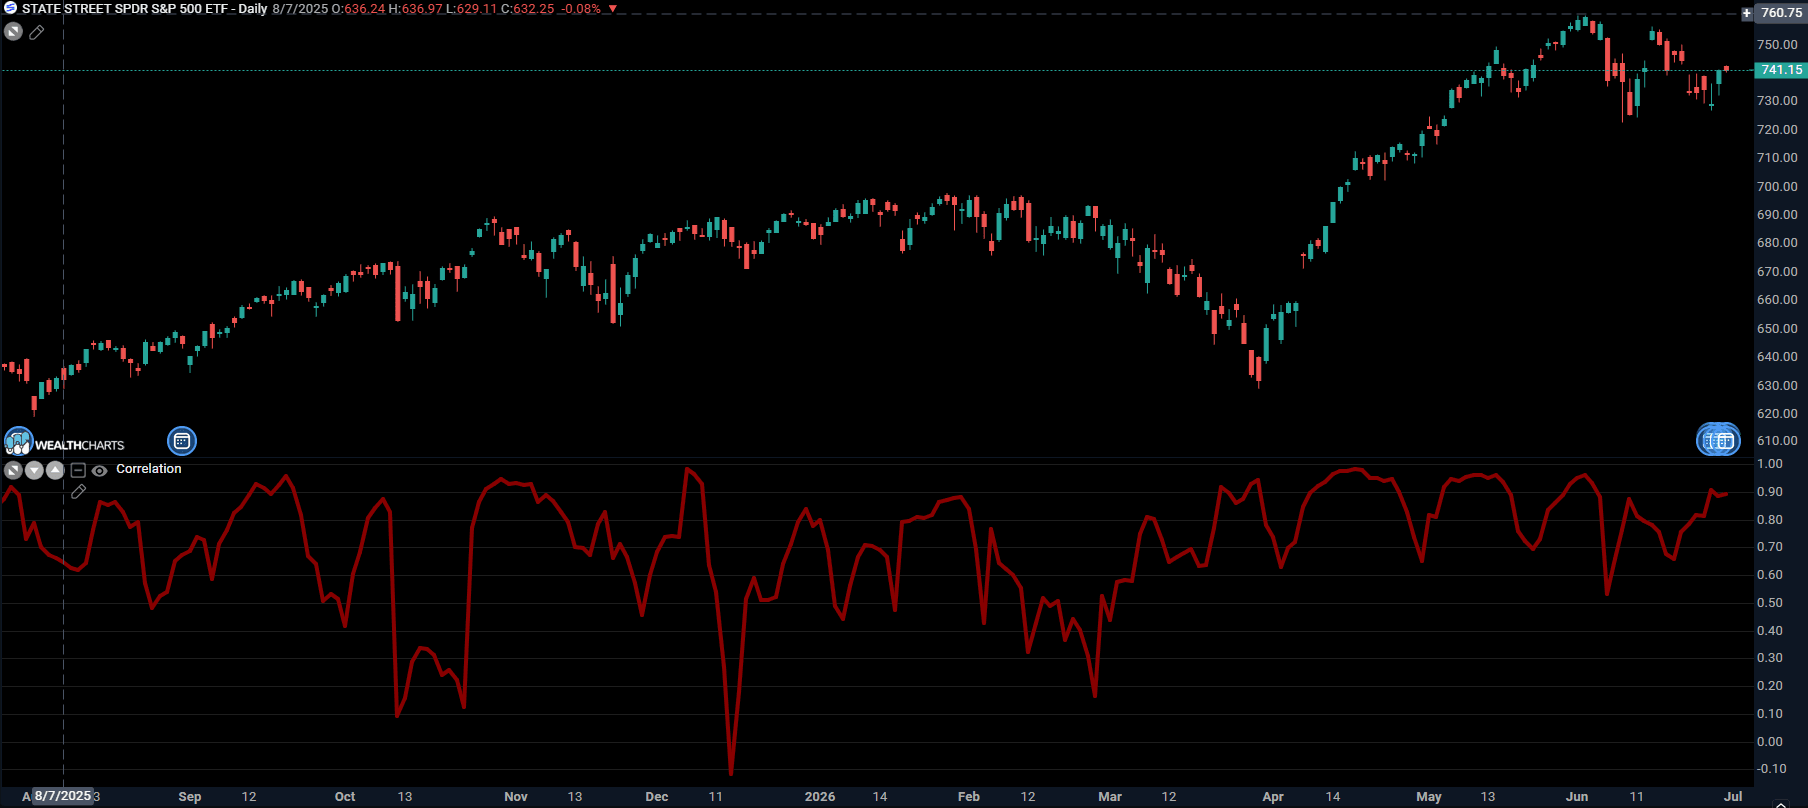Click the 0.00 correlation axis label
1808x808 pixels.
click(1770, 742)
